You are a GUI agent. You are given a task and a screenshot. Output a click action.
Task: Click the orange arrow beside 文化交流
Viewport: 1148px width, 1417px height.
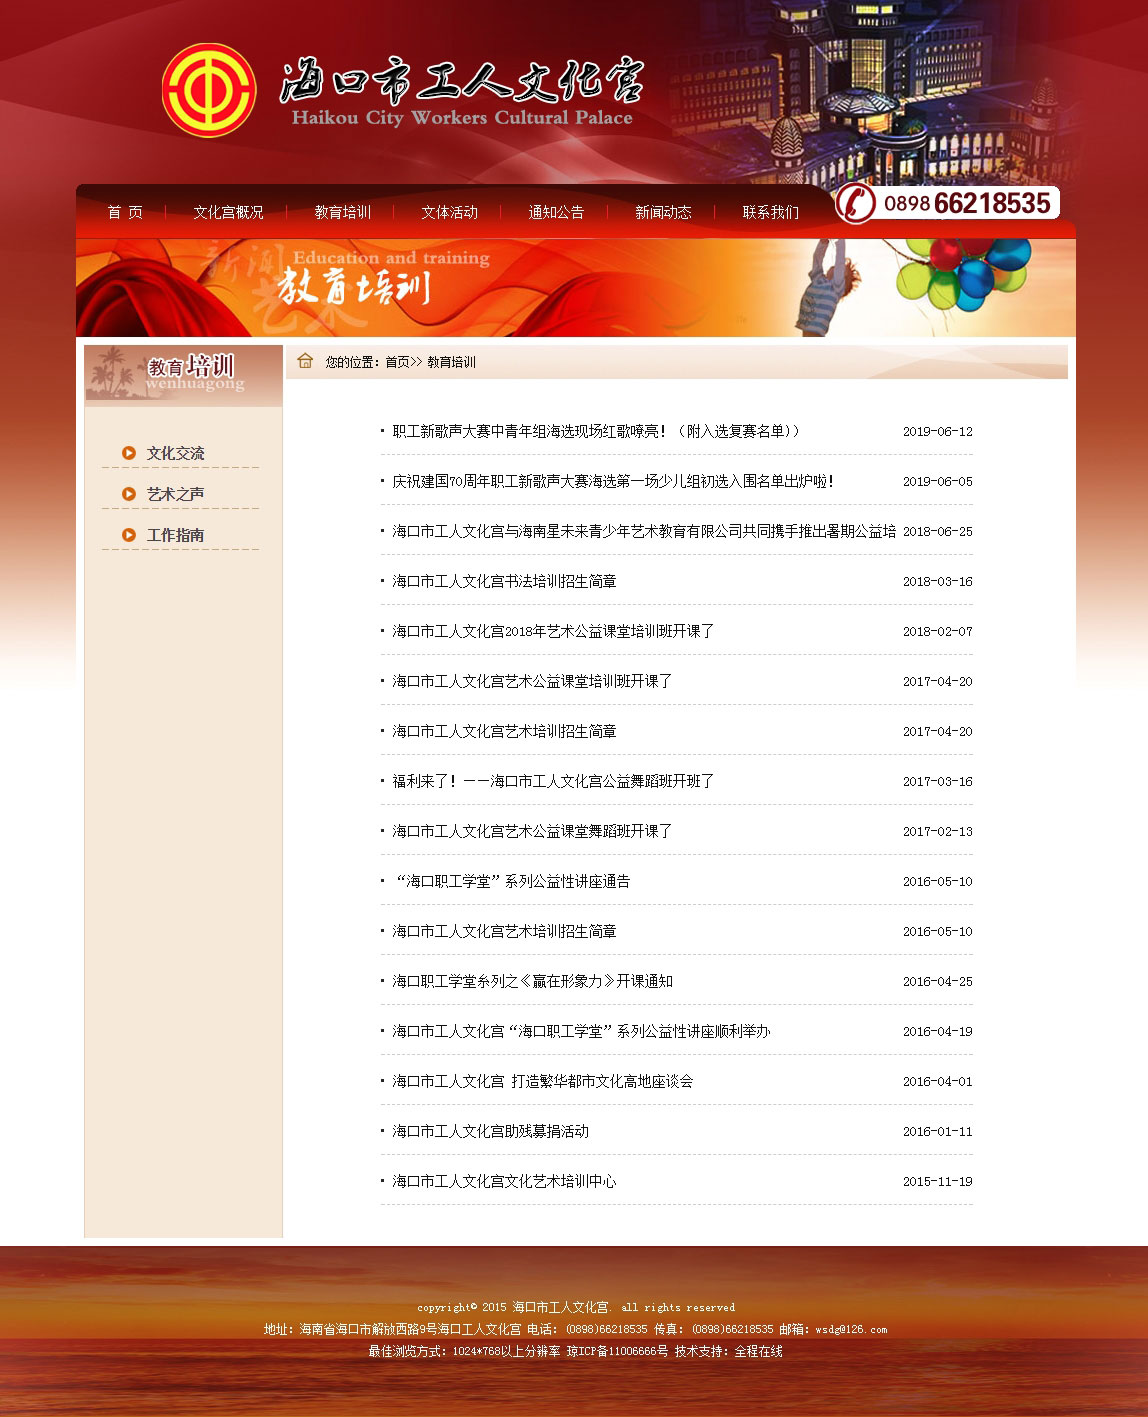129,453
